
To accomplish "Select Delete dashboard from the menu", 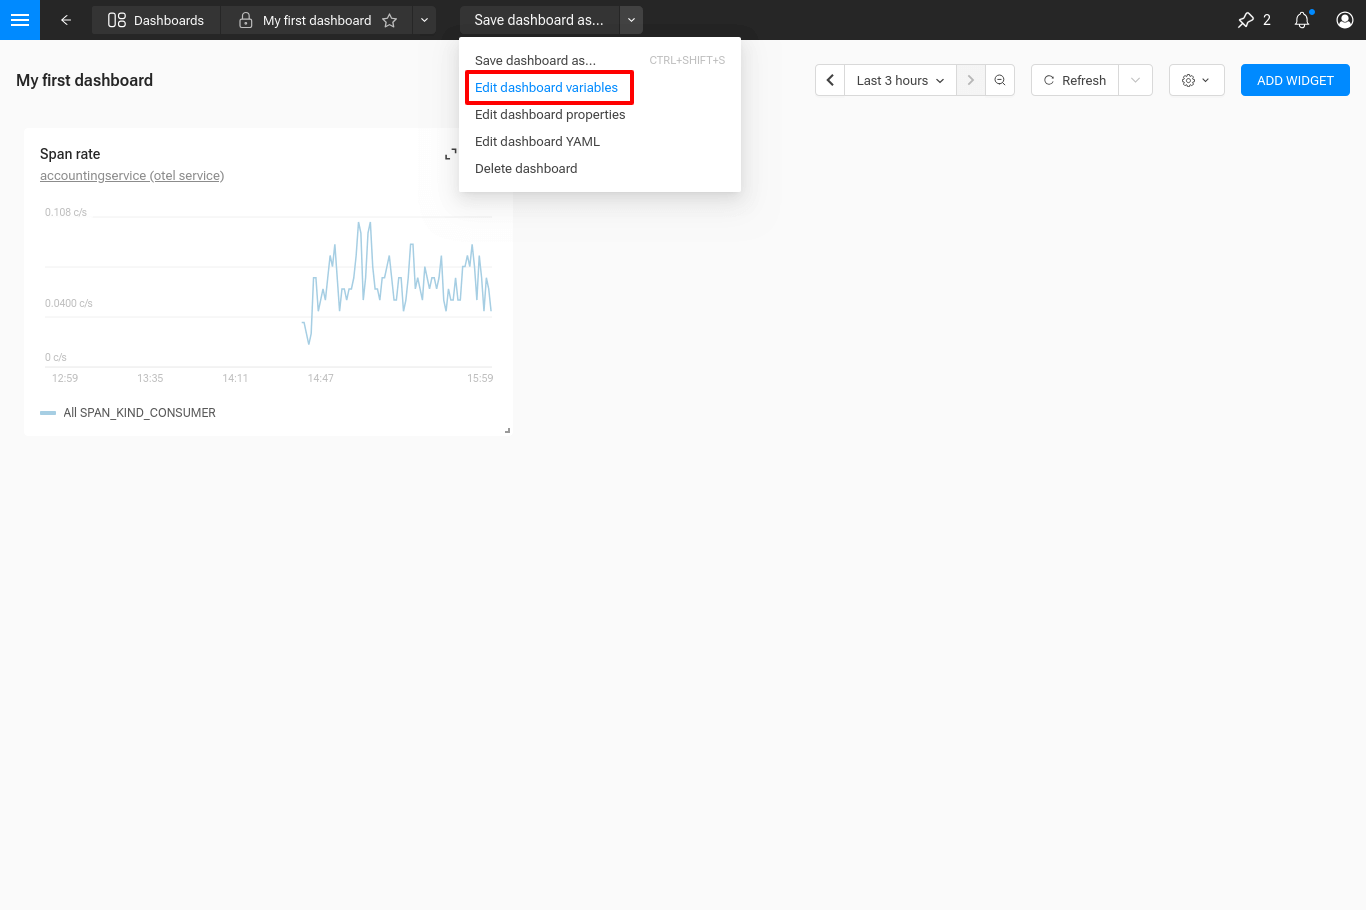I will [x=526, y=168].
